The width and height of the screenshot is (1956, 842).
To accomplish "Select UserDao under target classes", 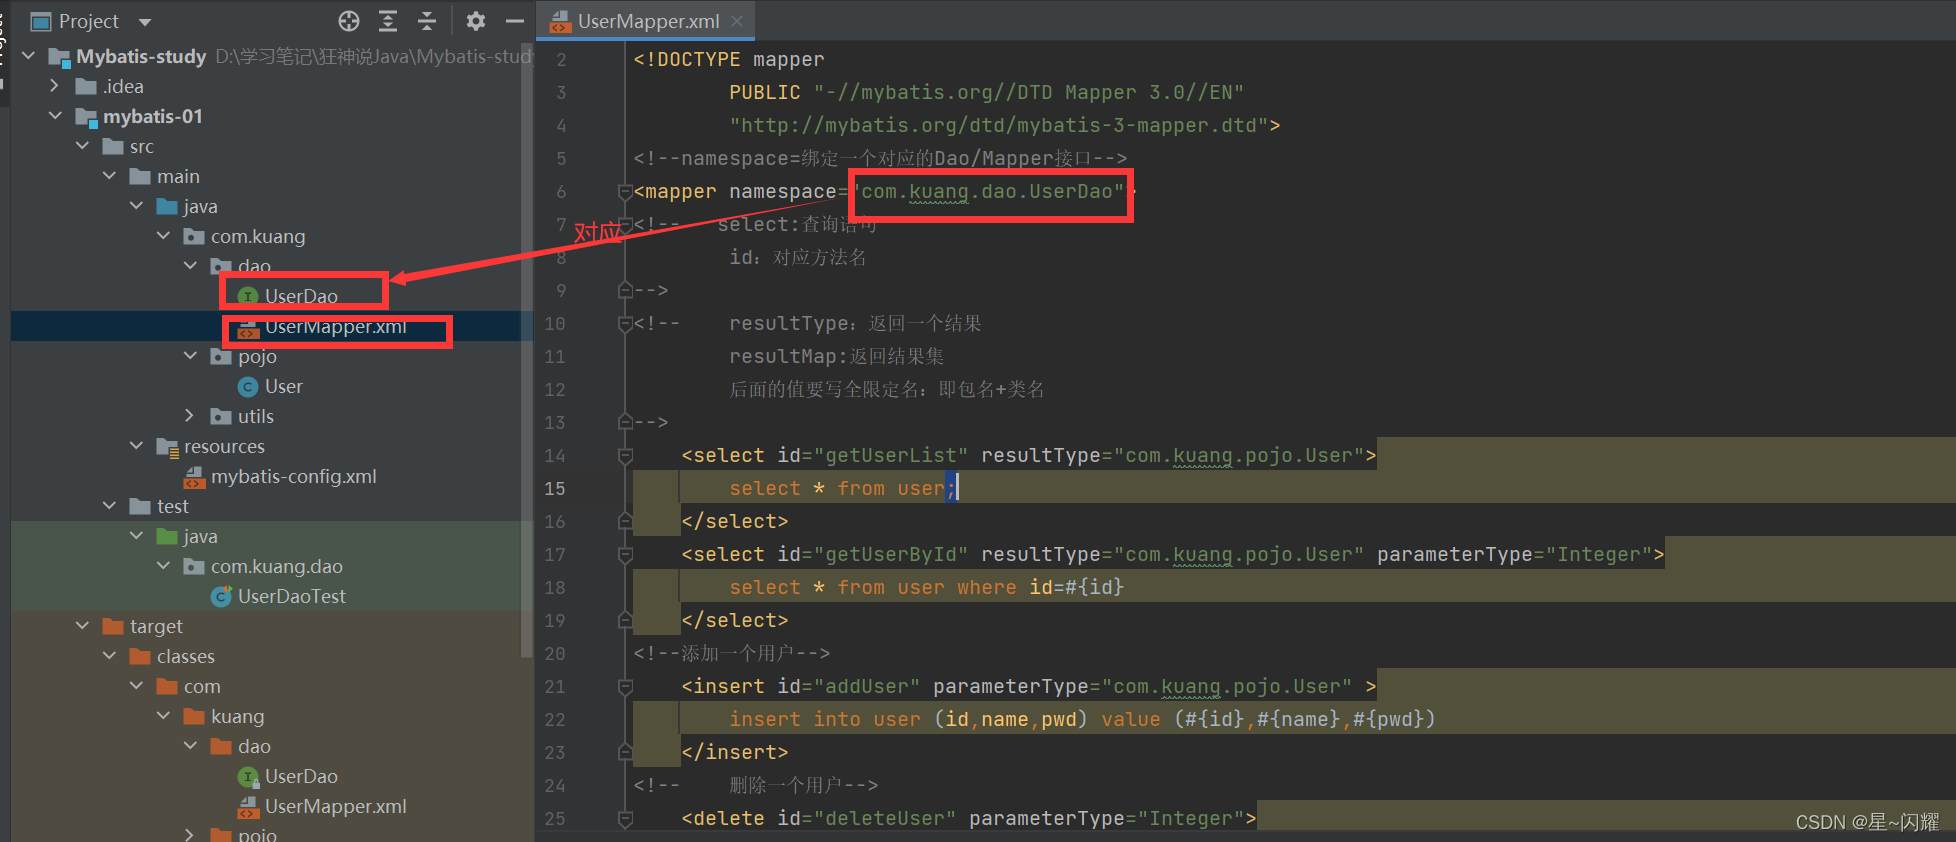I will pos(301,776).
